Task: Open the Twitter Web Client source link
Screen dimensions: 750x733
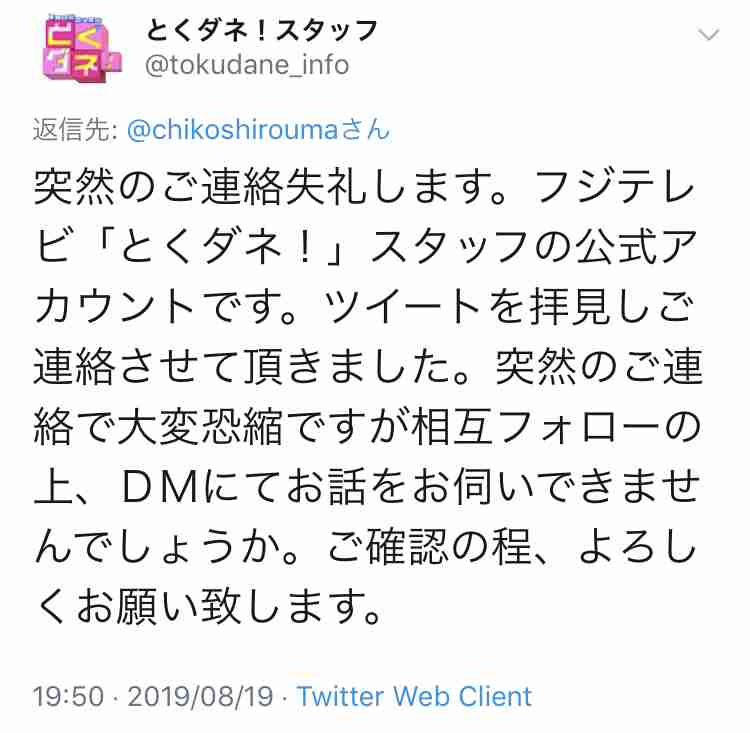Action: click(414, 696)
